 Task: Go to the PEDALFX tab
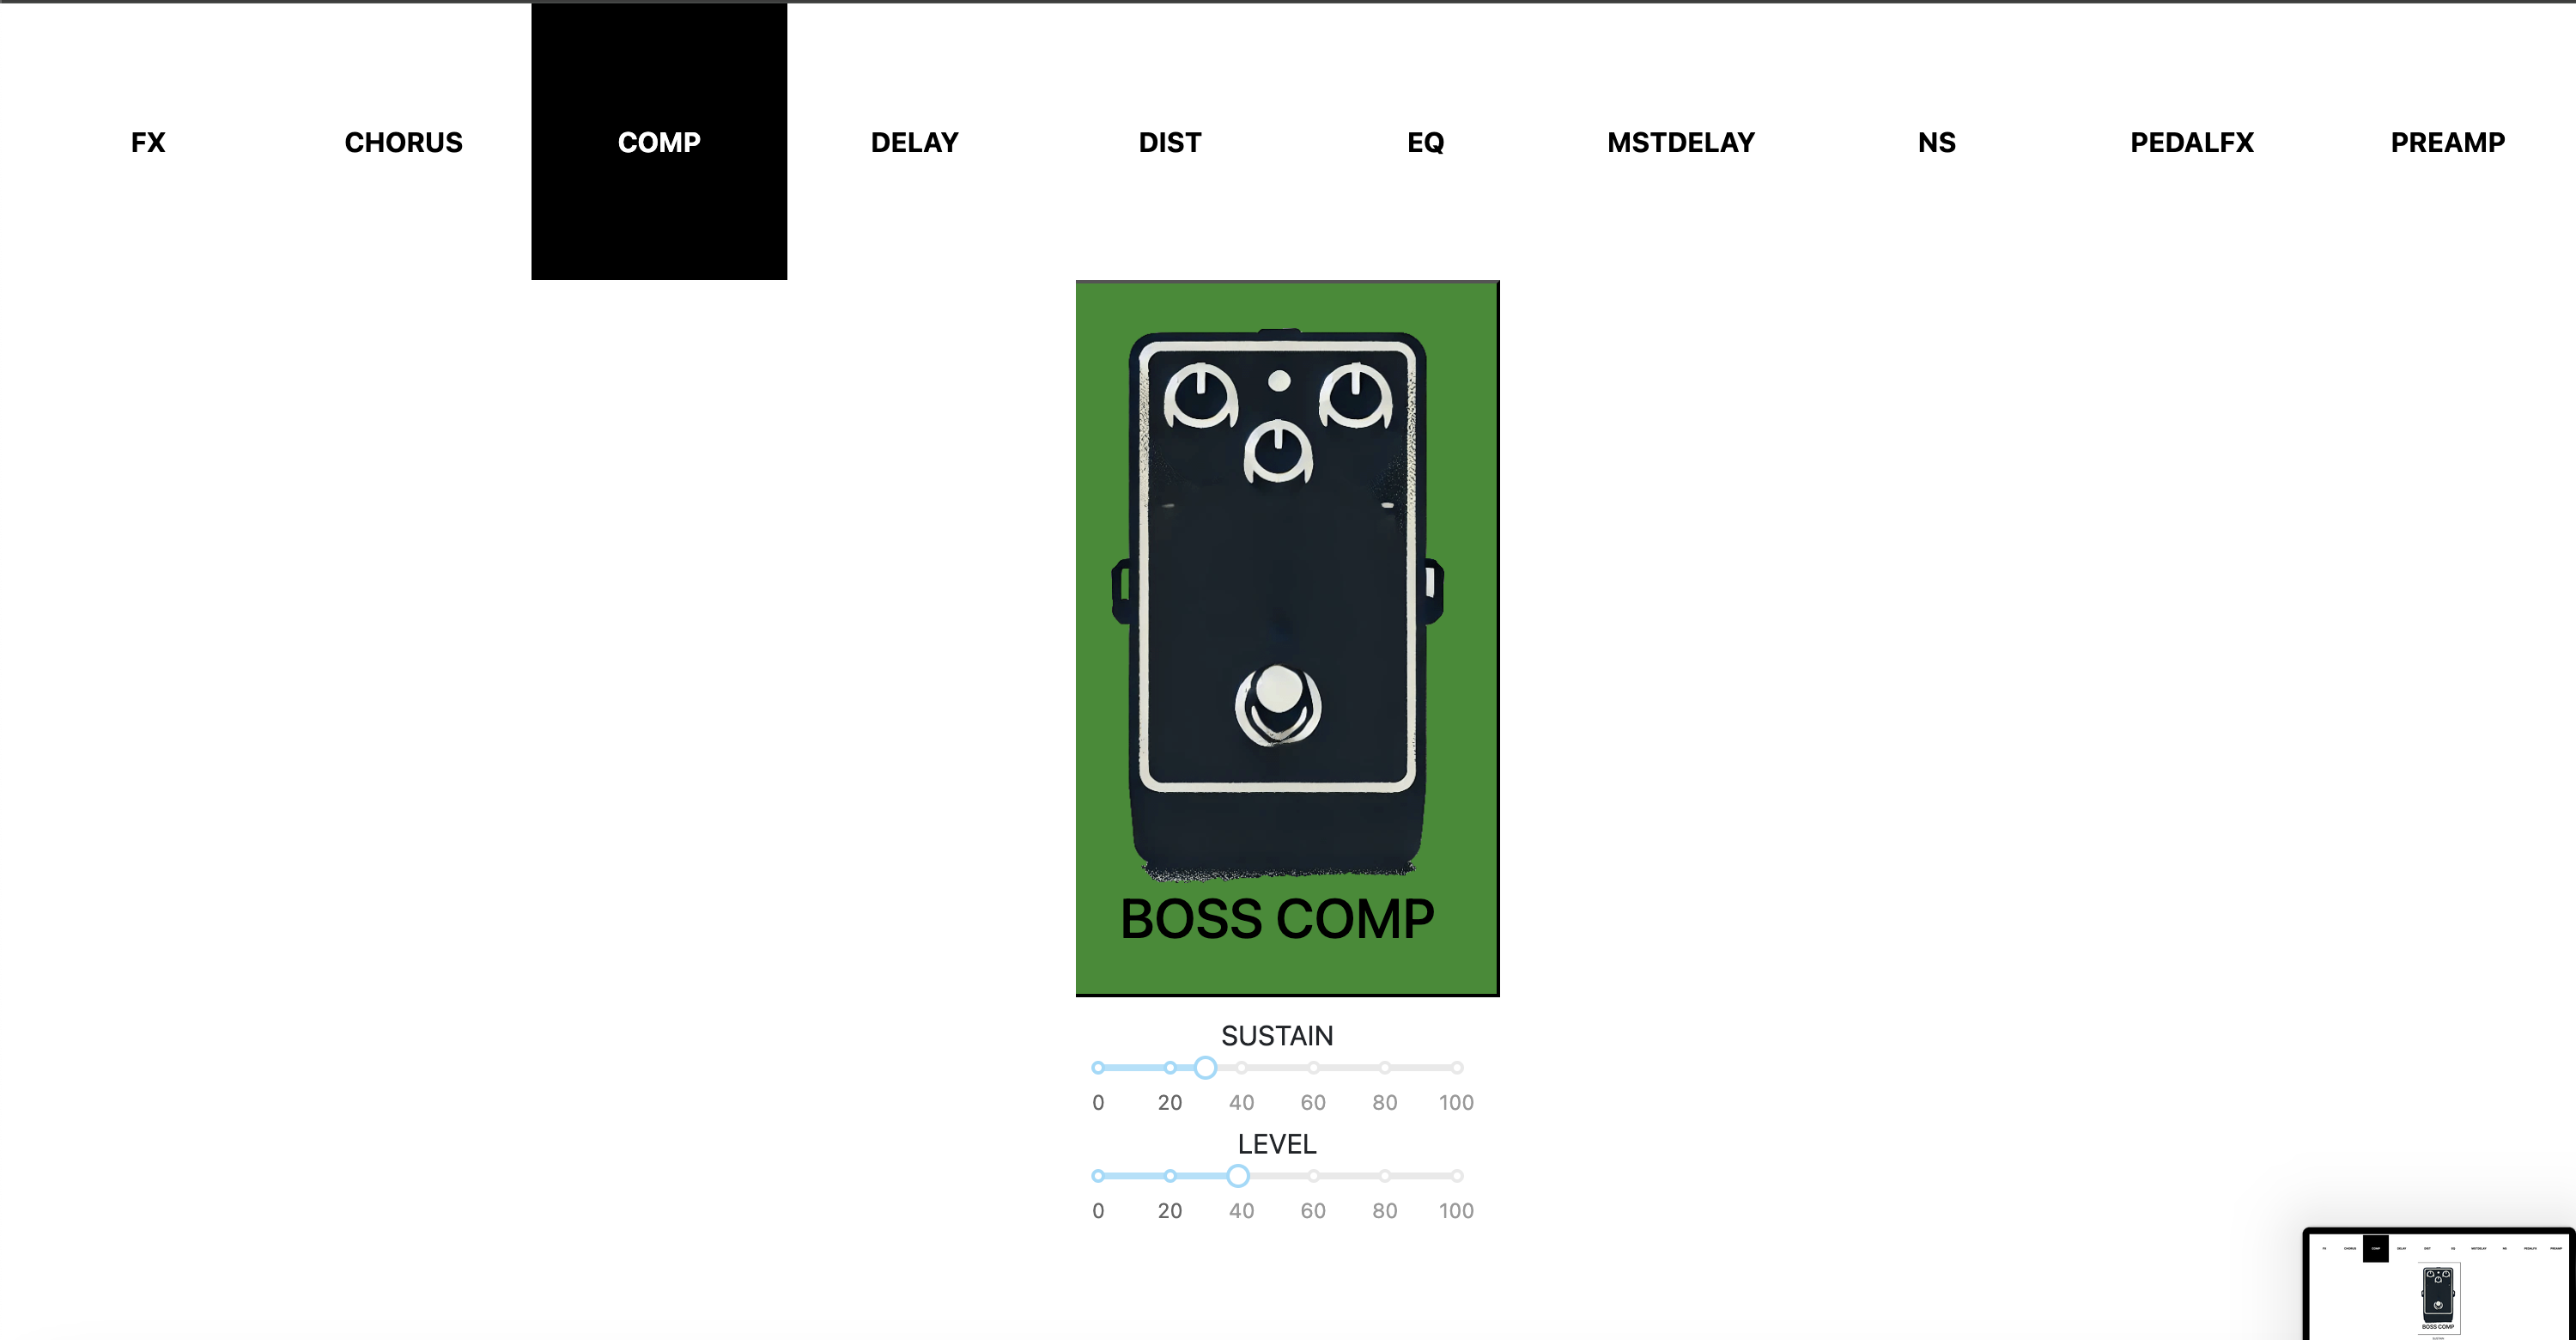coord(2192,142)
